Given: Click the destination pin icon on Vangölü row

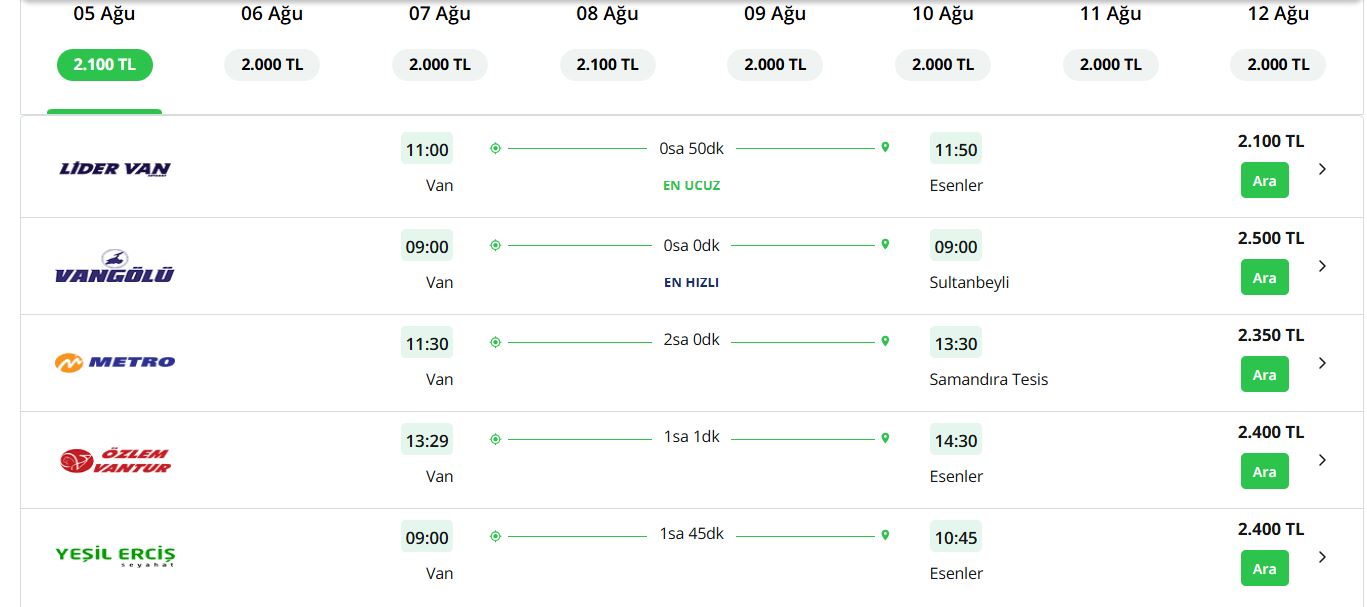Looking at the screenshot, I should pyautogui.click(x=885, y=245).
